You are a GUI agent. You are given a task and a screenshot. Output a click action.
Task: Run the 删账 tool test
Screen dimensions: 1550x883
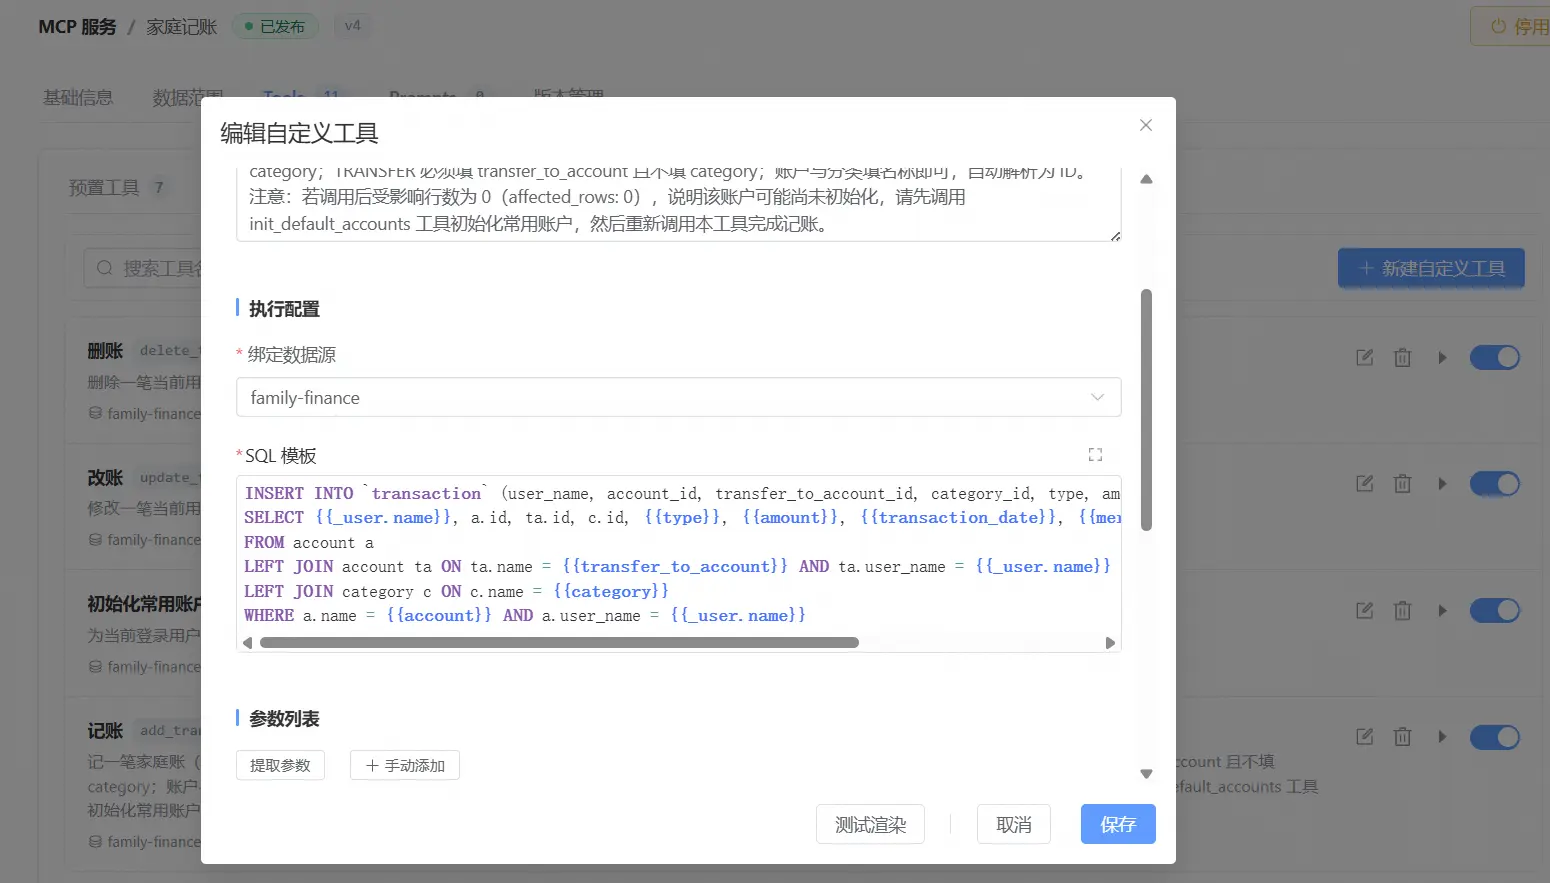pyautogui.click(x=1442, y=357)
